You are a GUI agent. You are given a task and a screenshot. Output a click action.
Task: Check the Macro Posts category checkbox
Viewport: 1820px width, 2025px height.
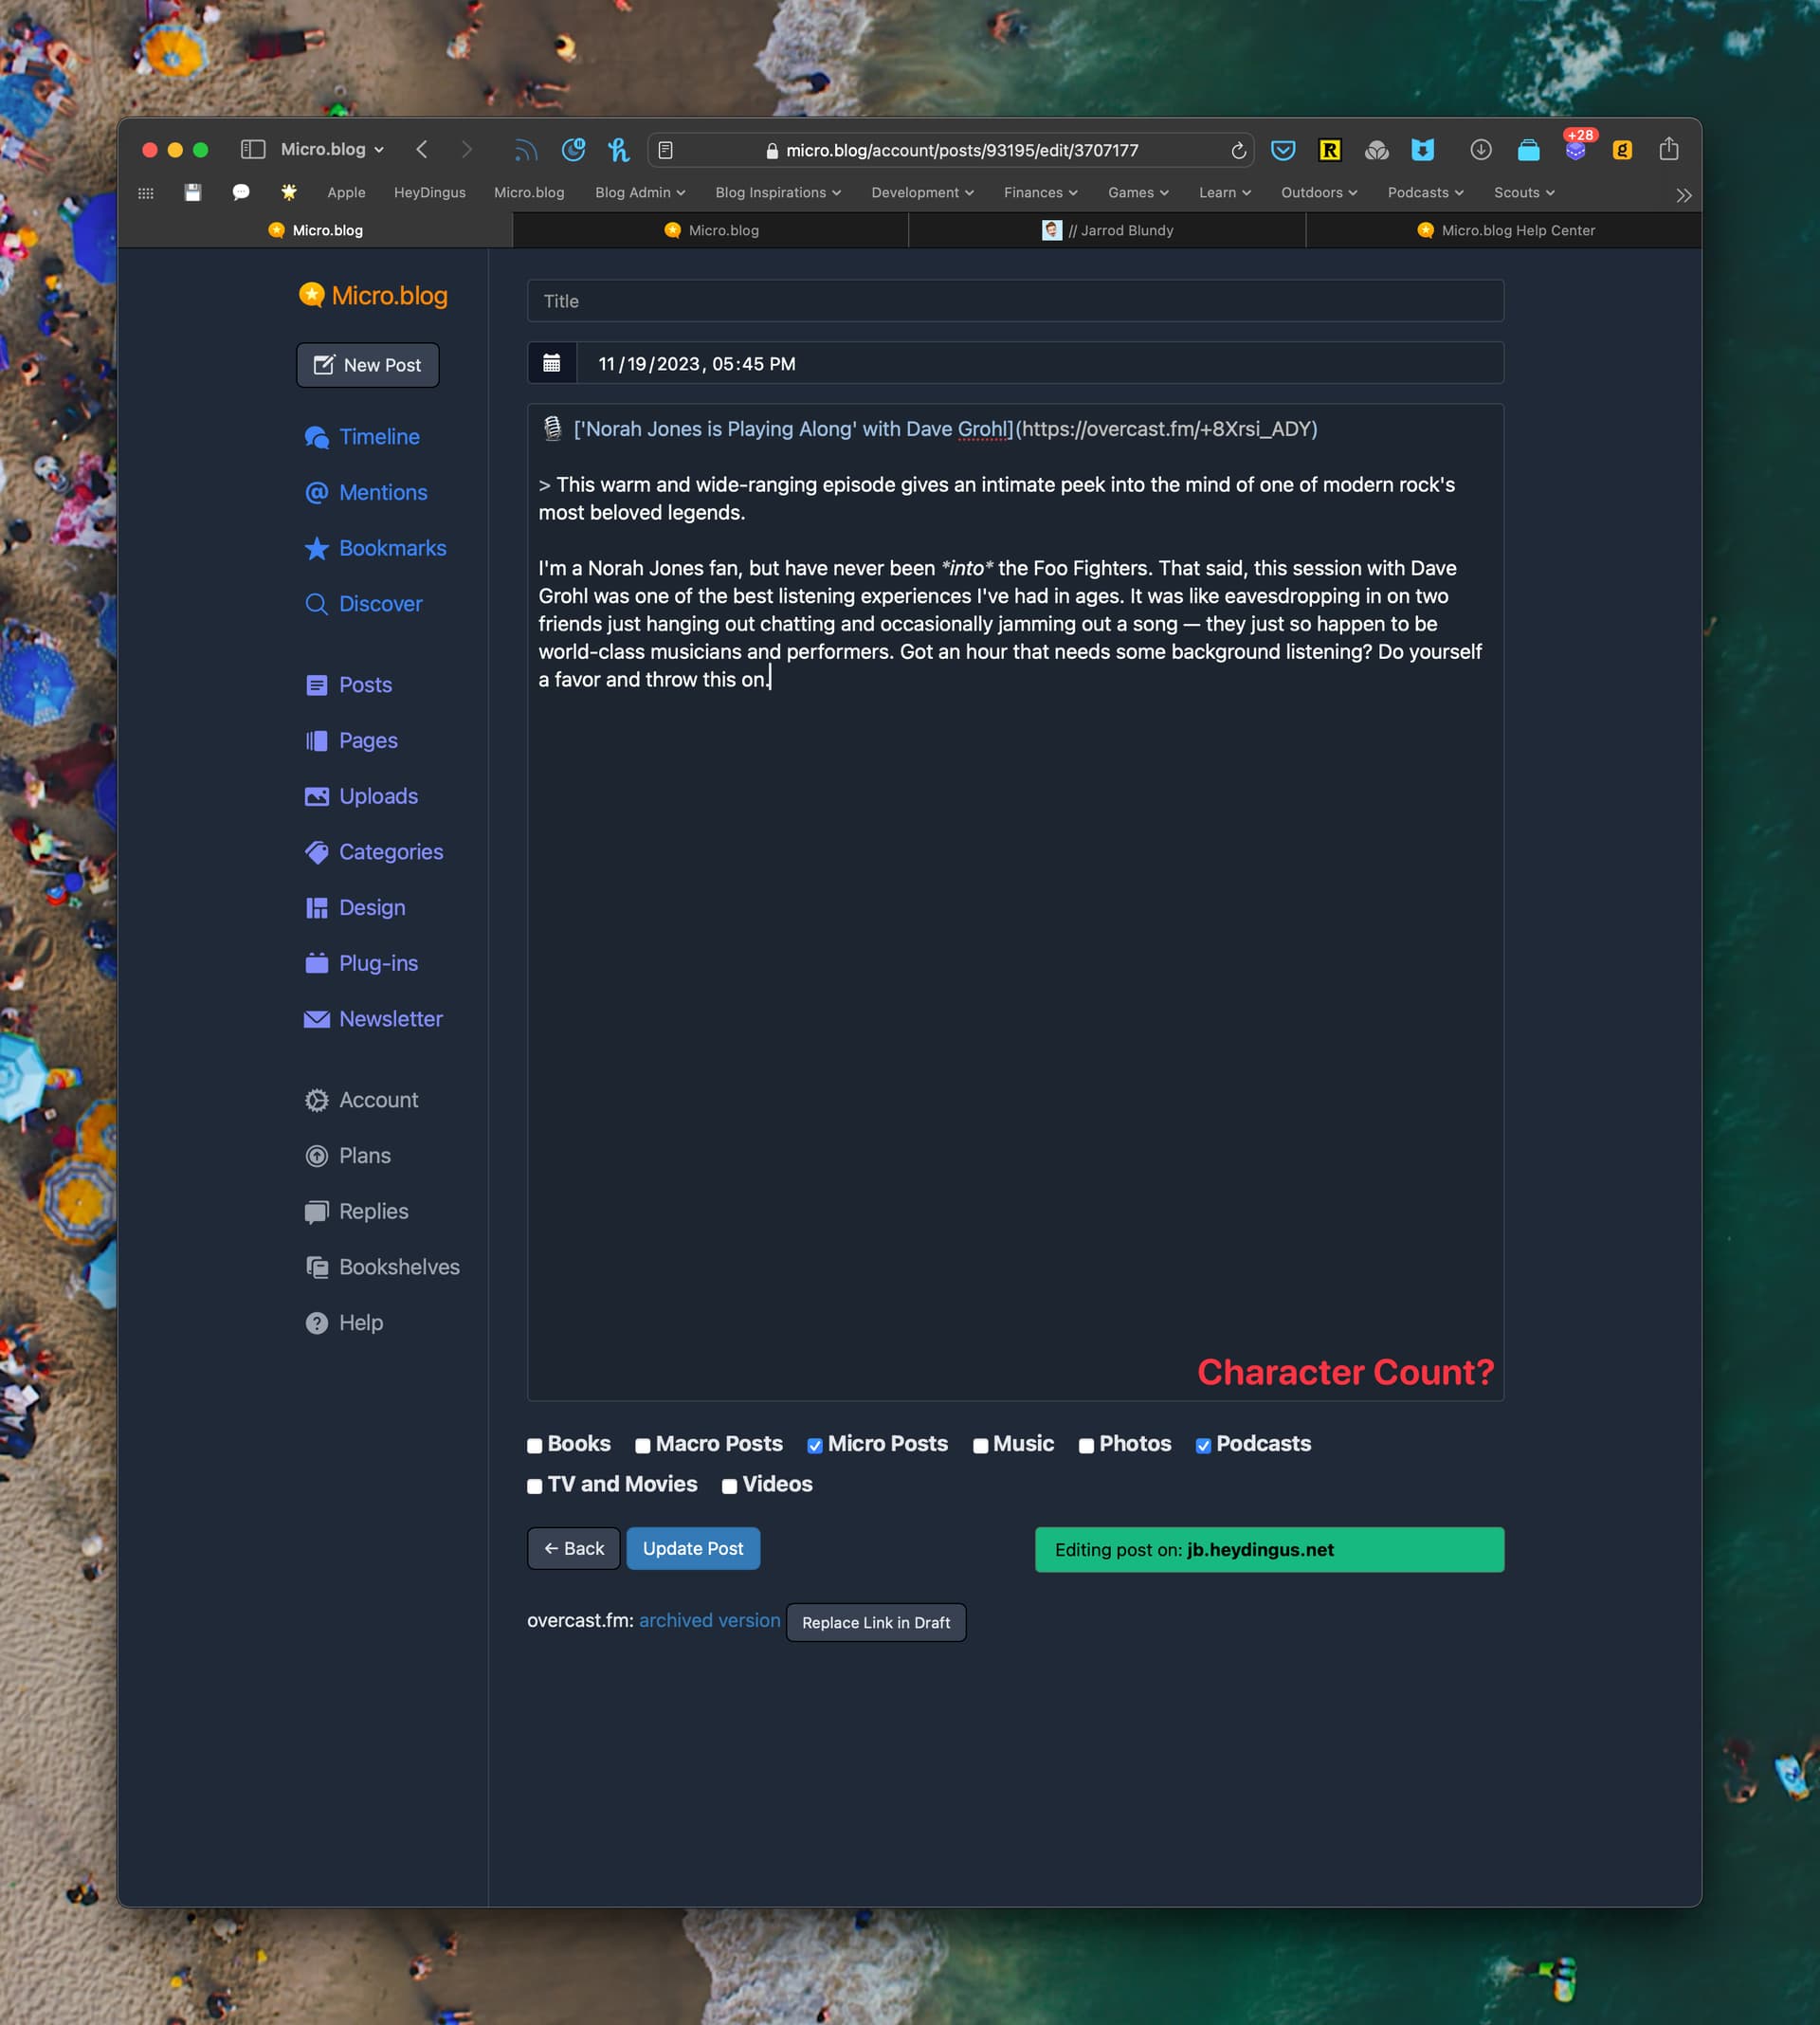[643, 1446]
